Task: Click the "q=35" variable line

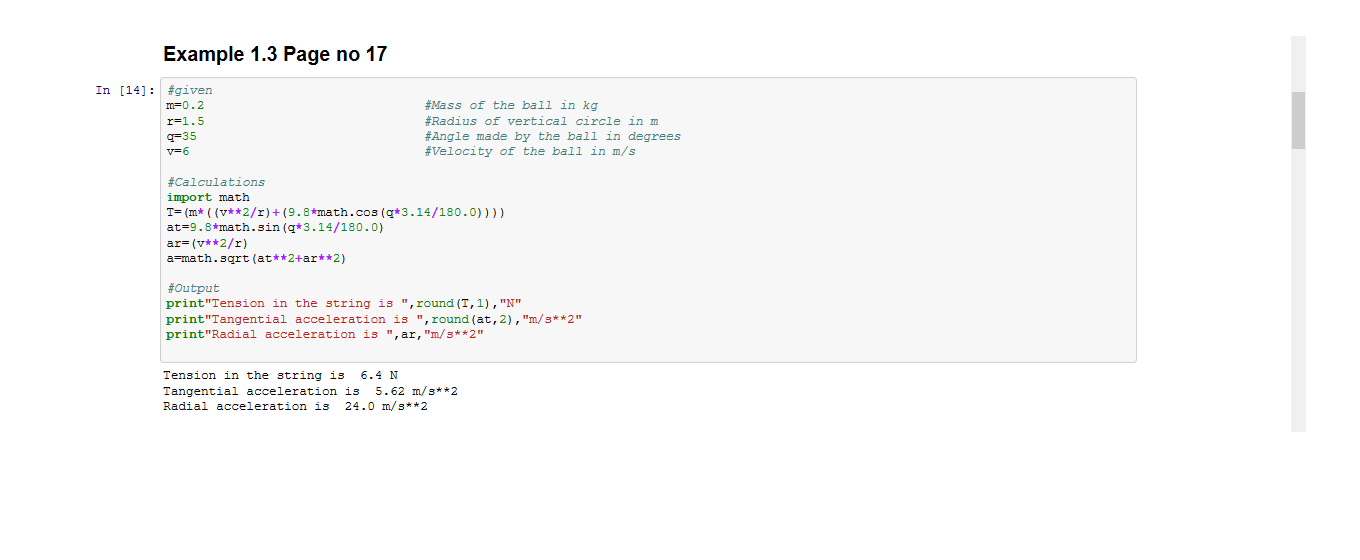Action: pos(183,136)
